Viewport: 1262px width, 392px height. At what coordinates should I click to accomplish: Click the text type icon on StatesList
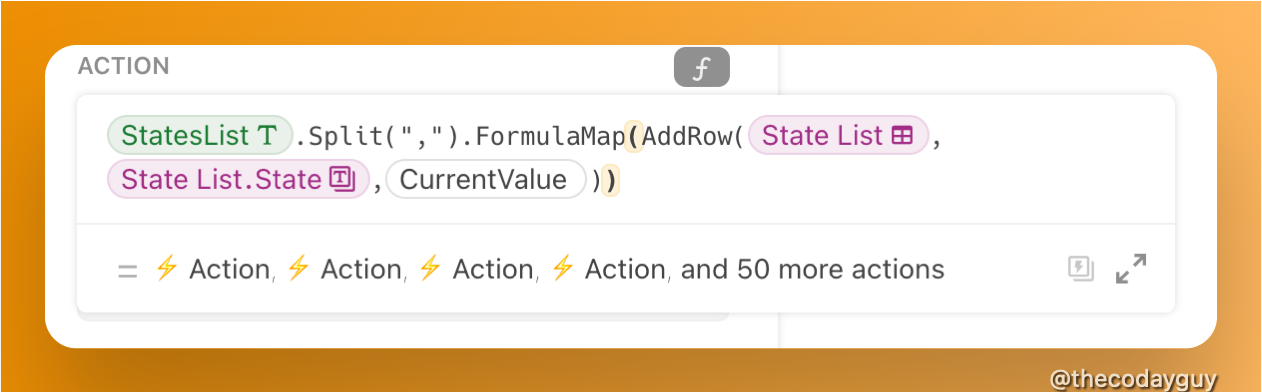pyautogui.click(x=267, y=136)
